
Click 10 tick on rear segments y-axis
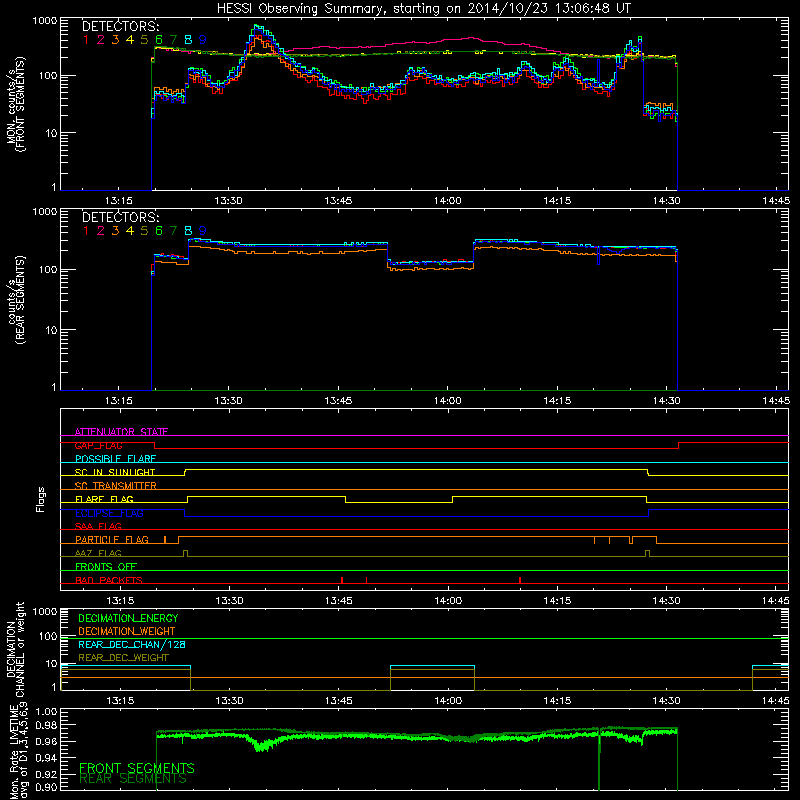tap(51, 330)
